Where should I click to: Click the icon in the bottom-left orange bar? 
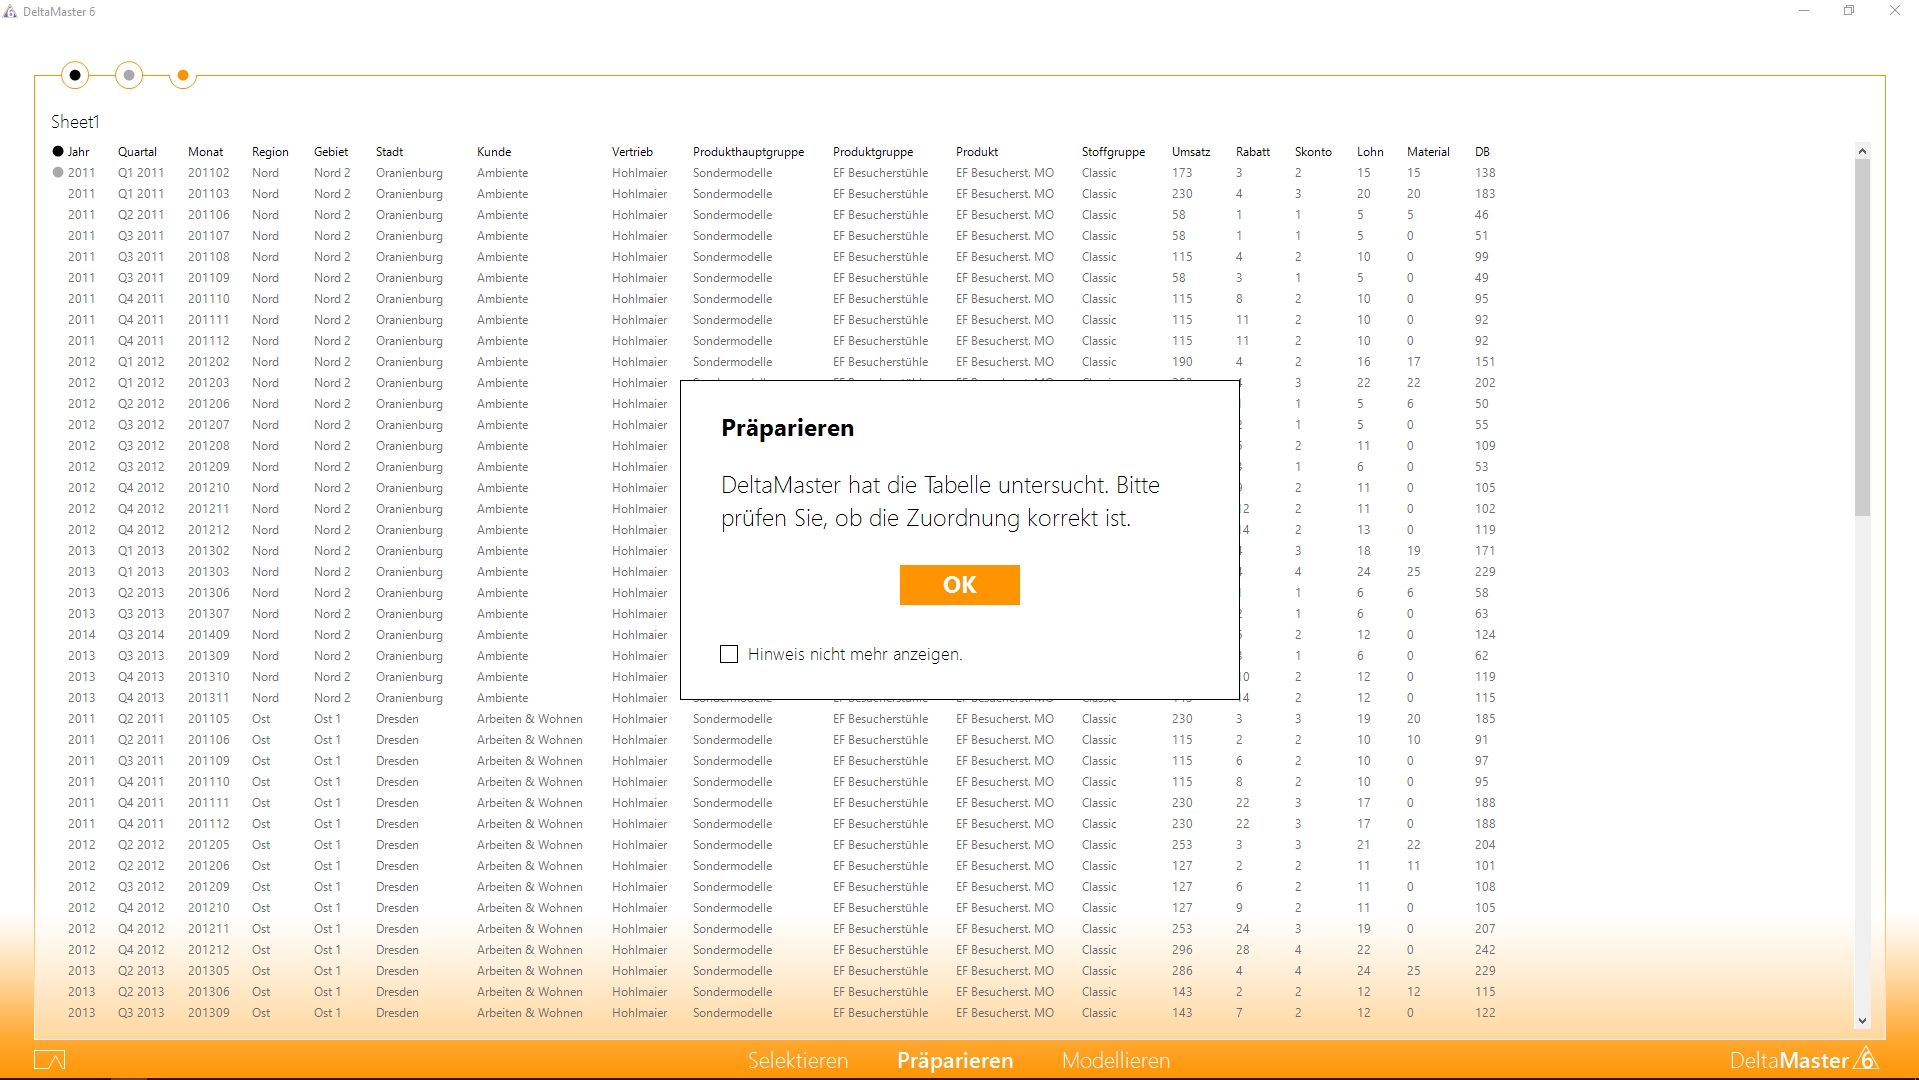pyautogui.click(x=49, y=1060)
